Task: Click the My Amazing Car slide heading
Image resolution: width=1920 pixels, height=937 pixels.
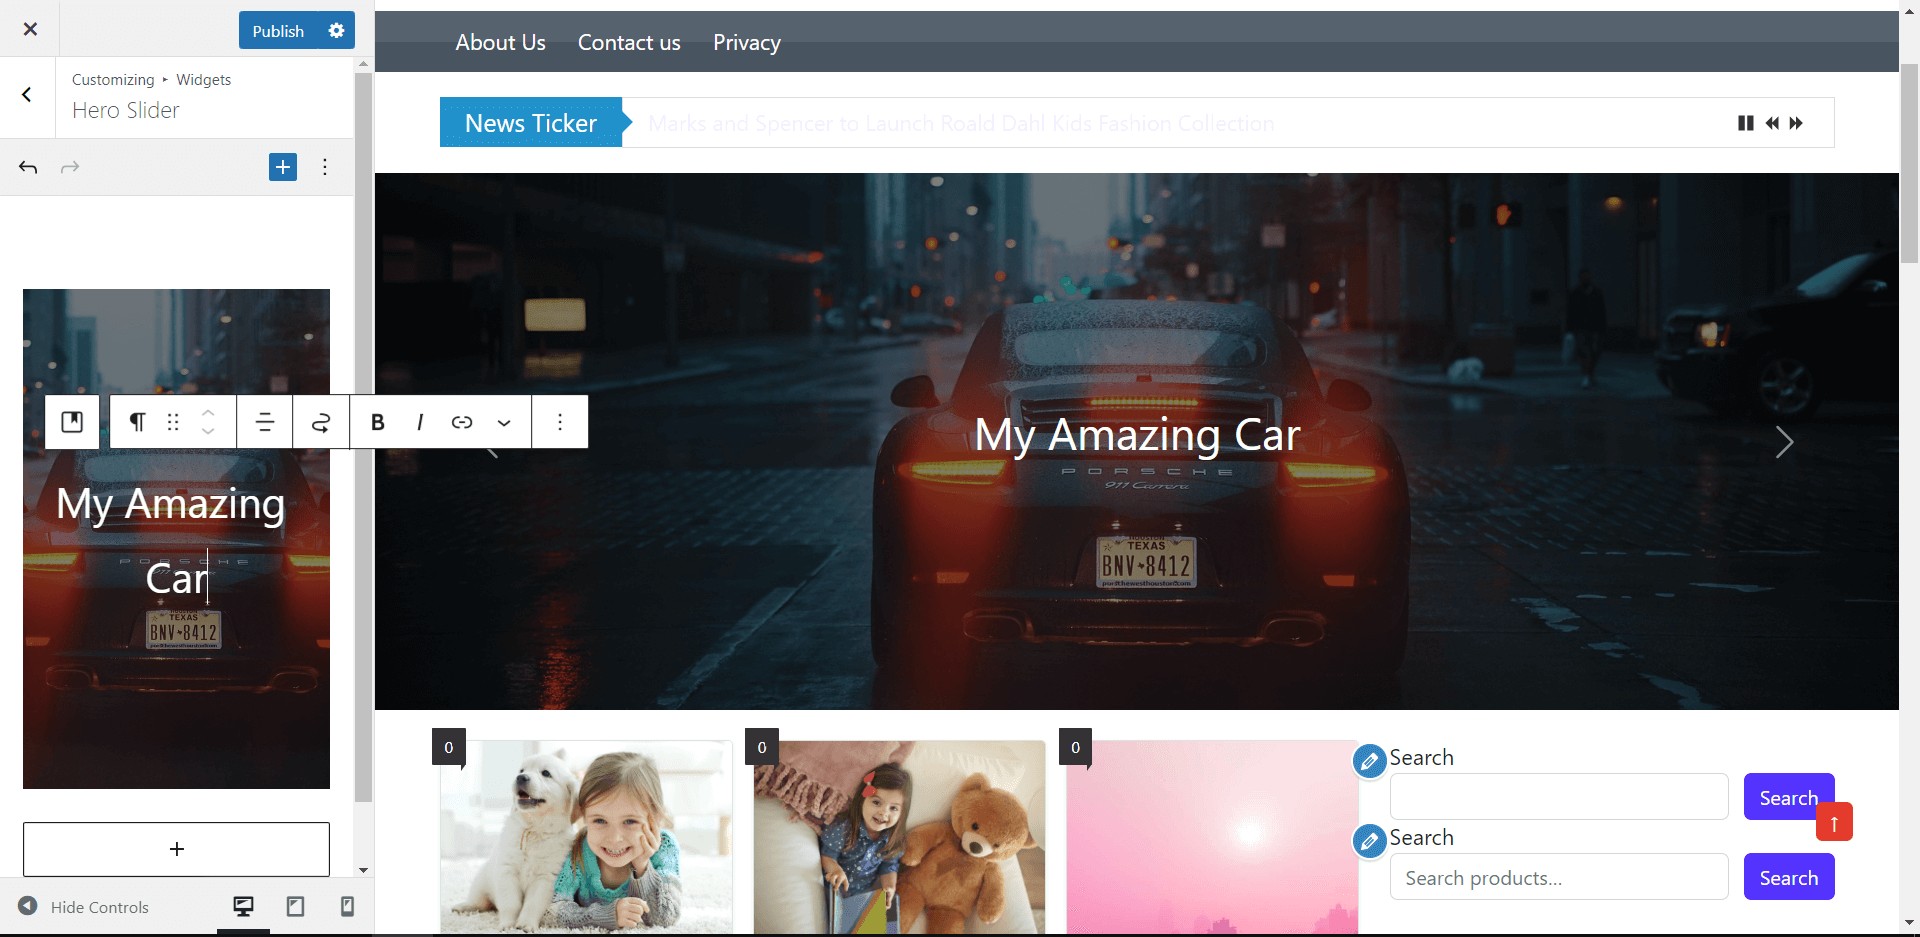Action: (x=1137, y=435)
